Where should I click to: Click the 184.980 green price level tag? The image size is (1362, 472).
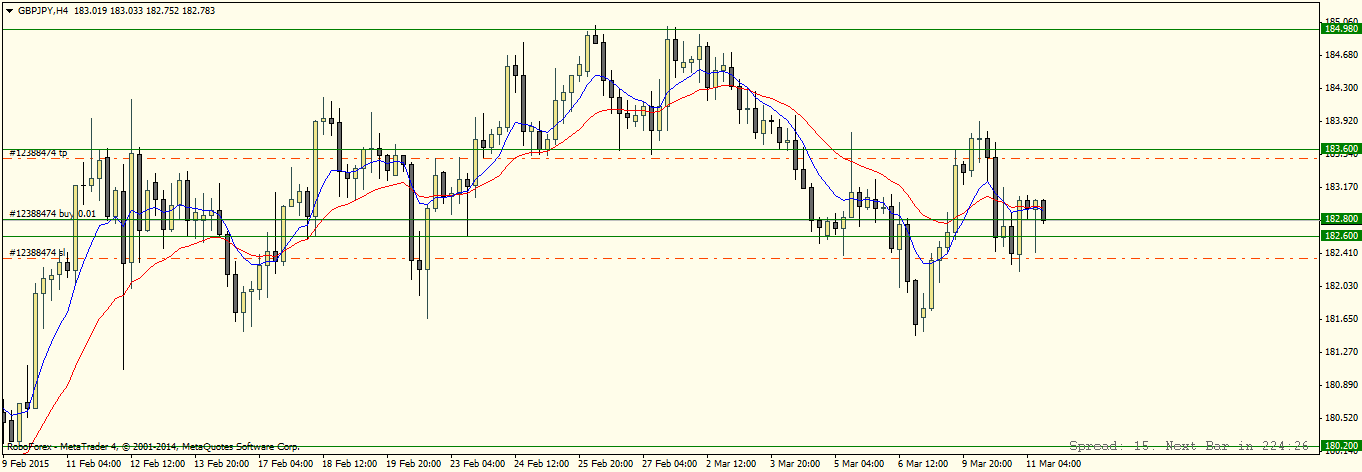point(1341,29)
